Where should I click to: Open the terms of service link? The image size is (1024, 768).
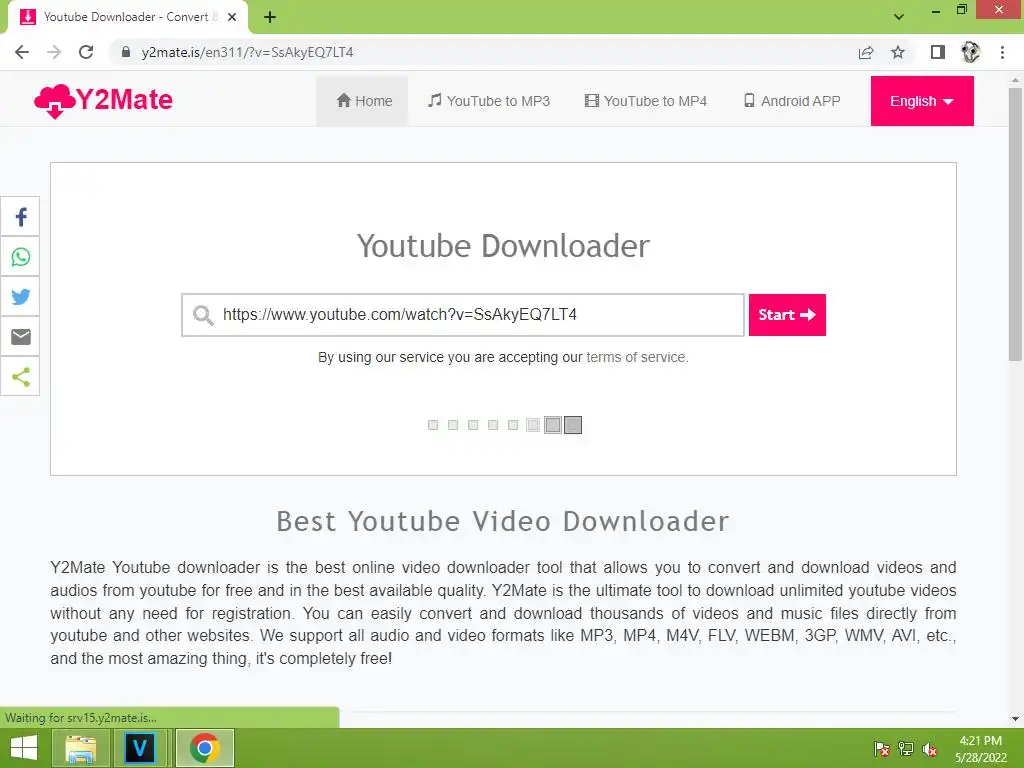pyautogui.click(x=635, y=357)
